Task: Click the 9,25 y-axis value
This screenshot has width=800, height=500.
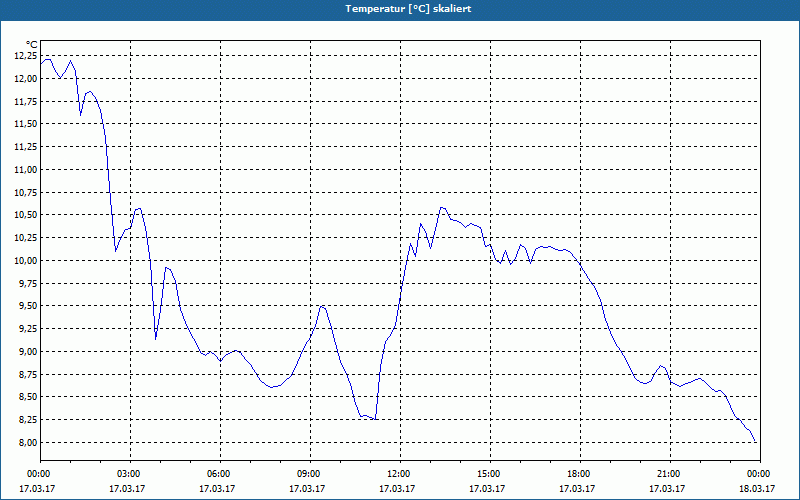Action: coord(28,329)
